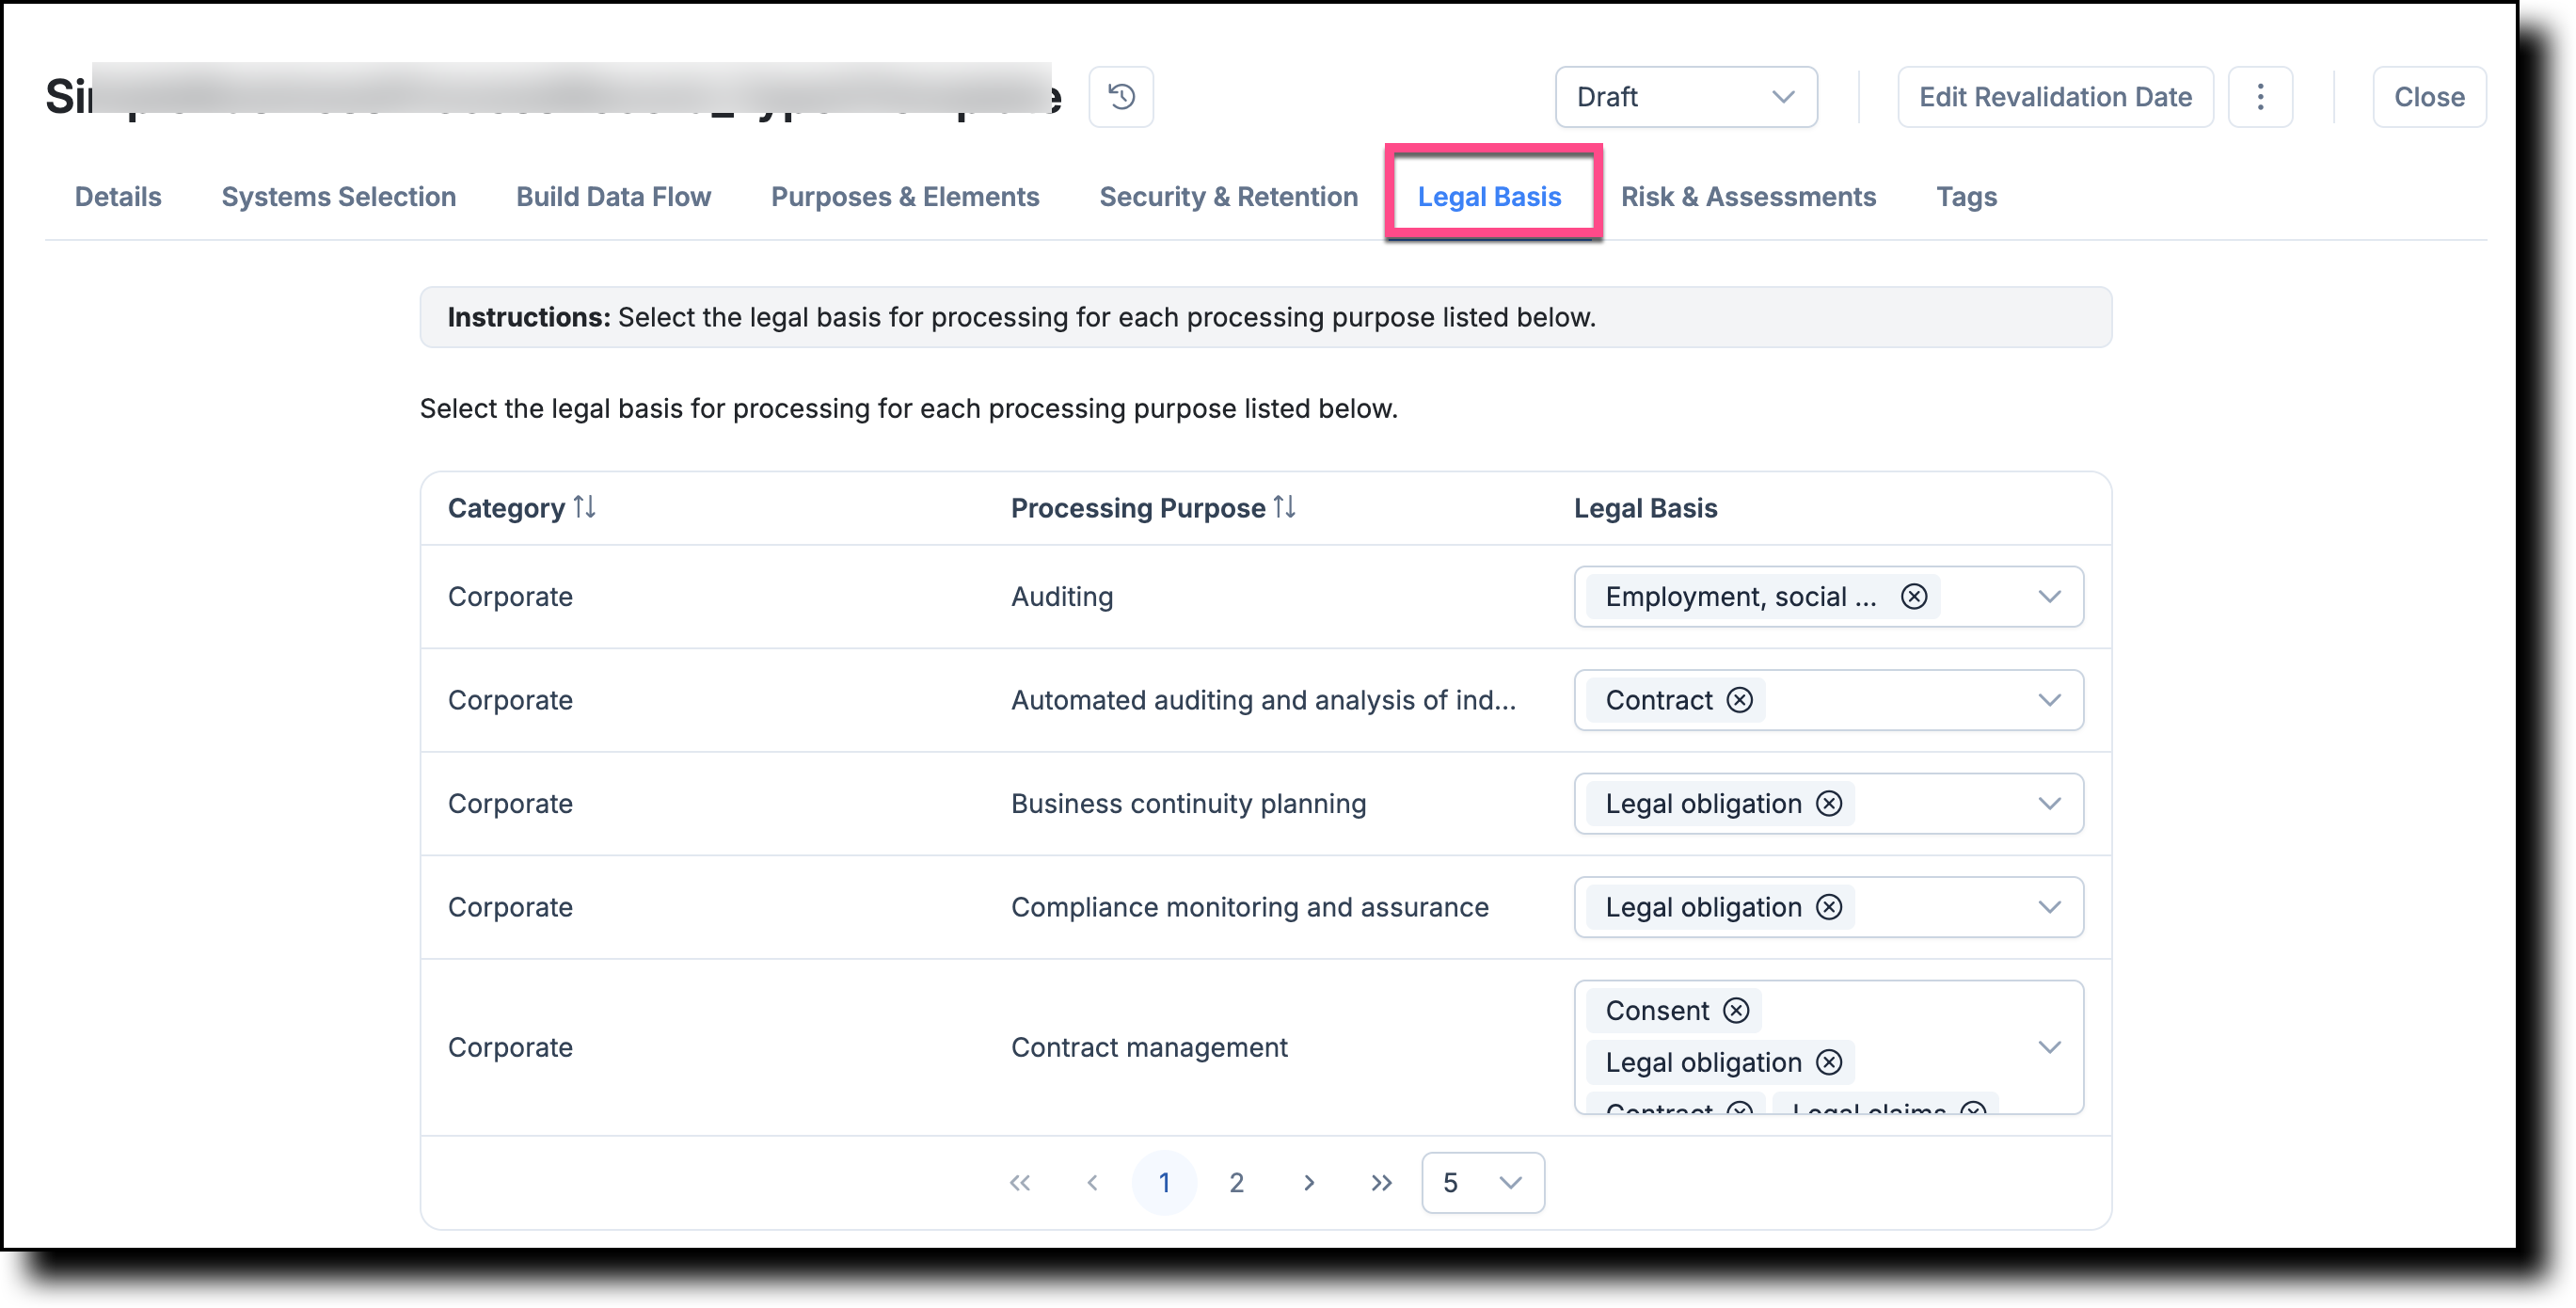Click Edit Revalidation Date button
2576x1308 pixels.
click(x=2055, y=97)
